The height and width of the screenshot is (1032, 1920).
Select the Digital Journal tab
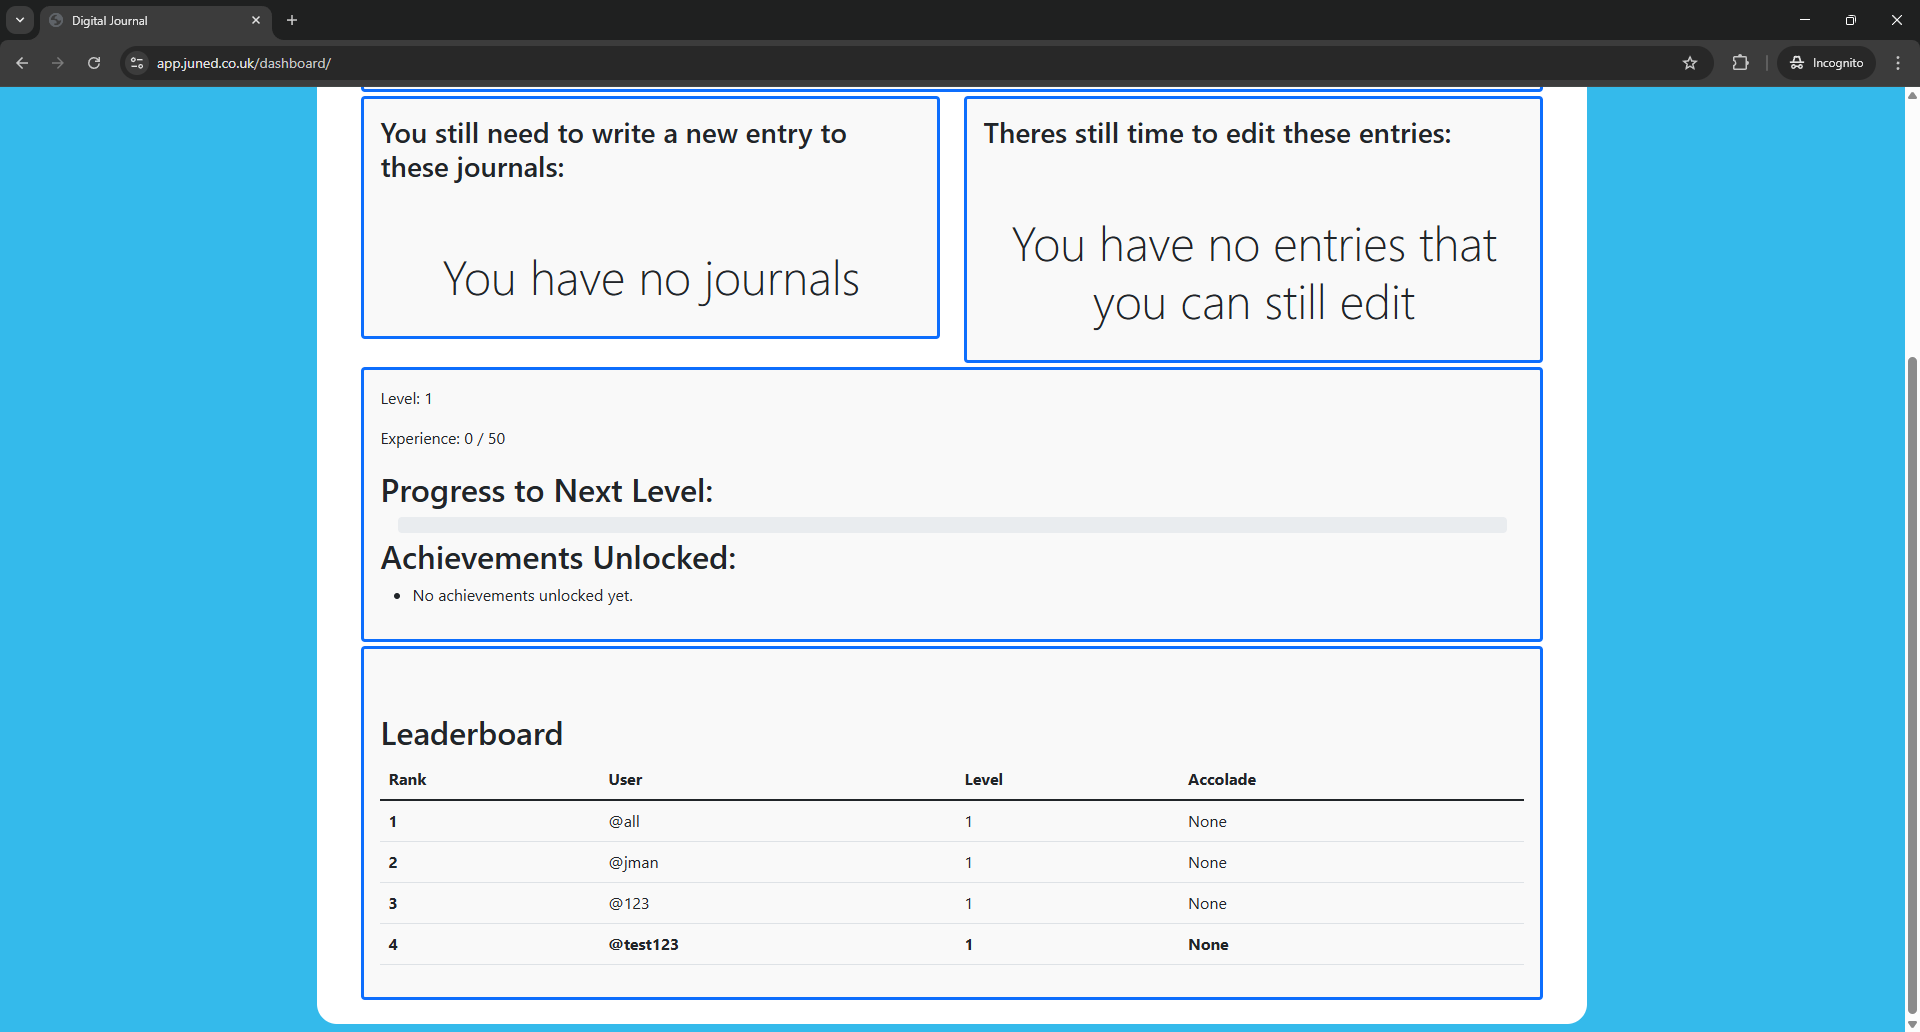(x=156, y=20)
